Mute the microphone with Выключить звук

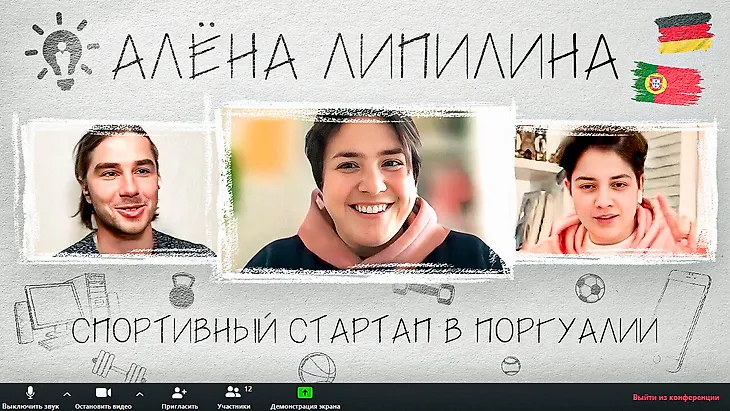(30, 397)
